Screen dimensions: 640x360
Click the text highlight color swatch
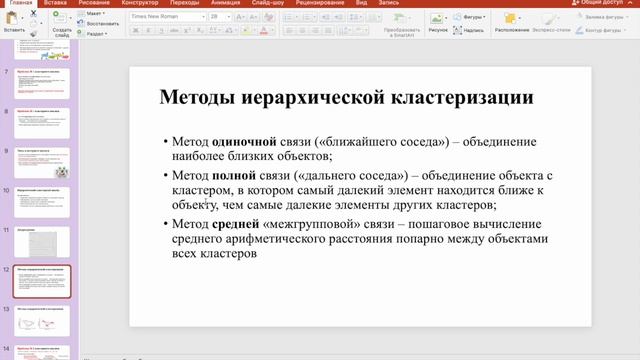click(x=246, y=30)
